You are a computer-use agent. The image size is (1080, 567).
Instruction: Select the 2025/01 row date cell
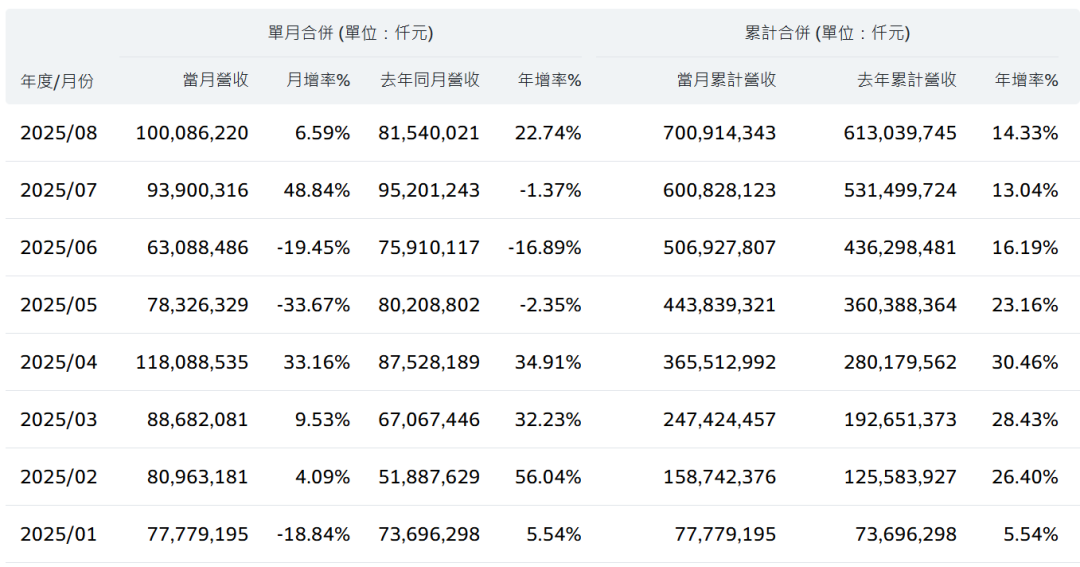[x=59, y=535]
